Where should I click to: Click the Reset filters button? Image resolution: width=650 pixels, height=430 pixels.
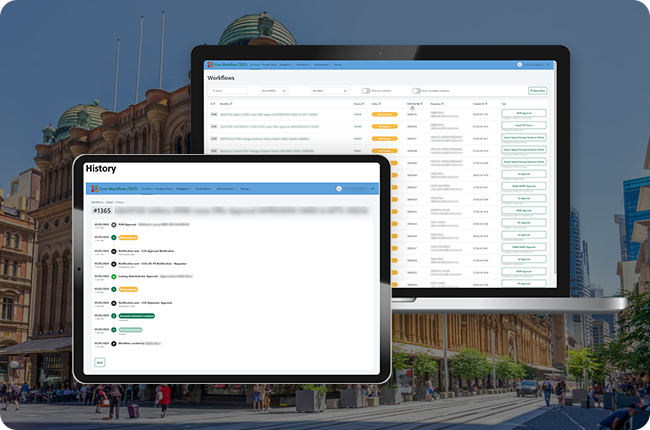(x=538, y=90)
